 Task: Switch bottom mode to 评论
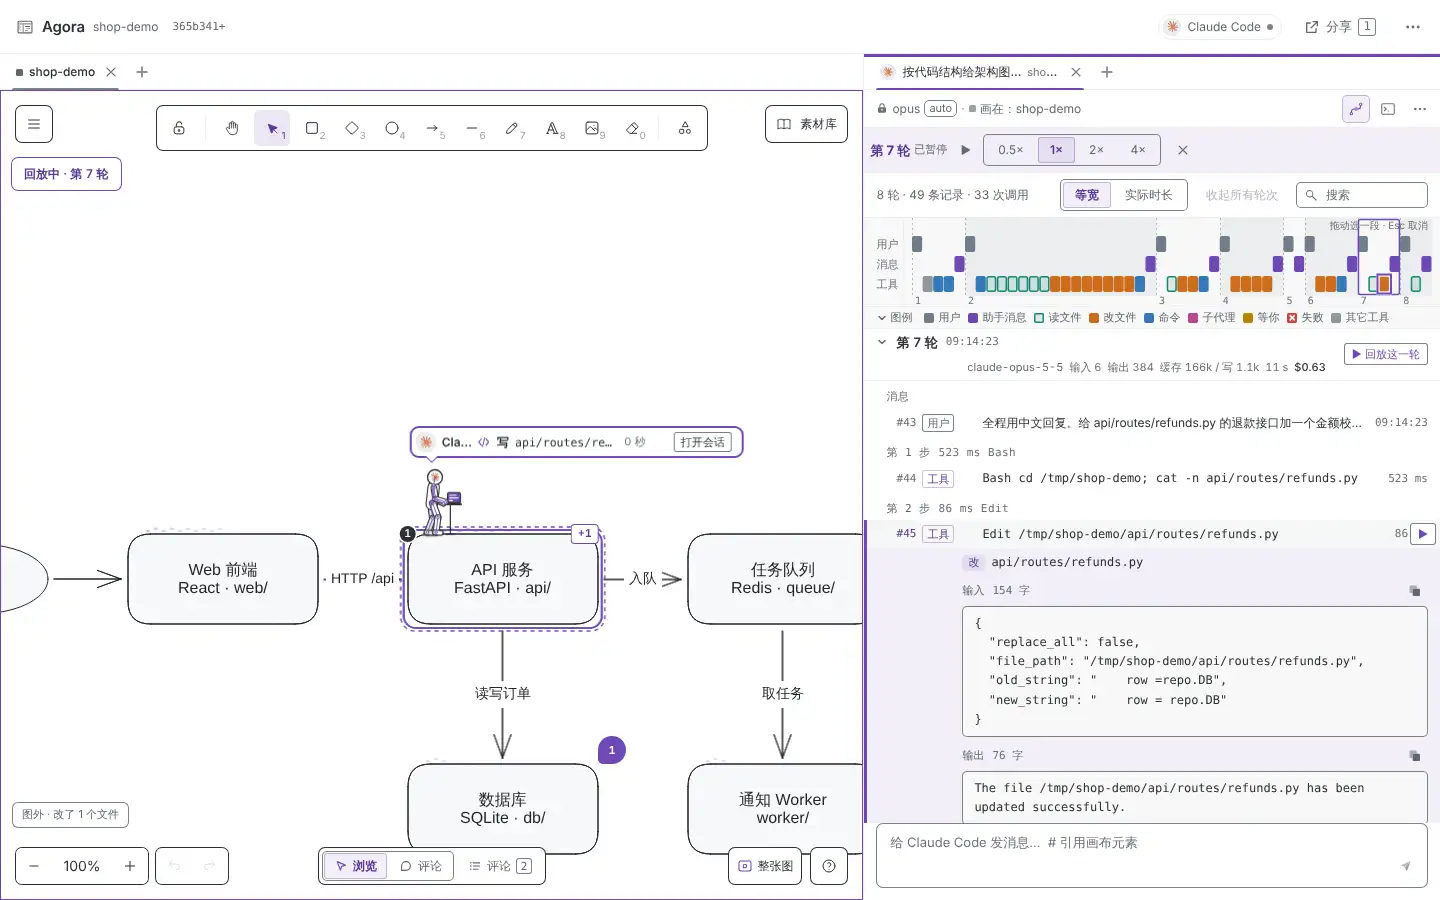pos(421,866)
